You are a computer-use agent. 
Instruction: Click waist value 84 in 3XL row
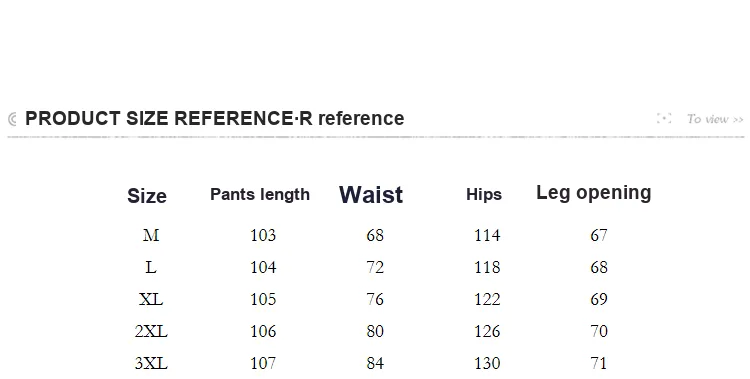click(375, 363)
